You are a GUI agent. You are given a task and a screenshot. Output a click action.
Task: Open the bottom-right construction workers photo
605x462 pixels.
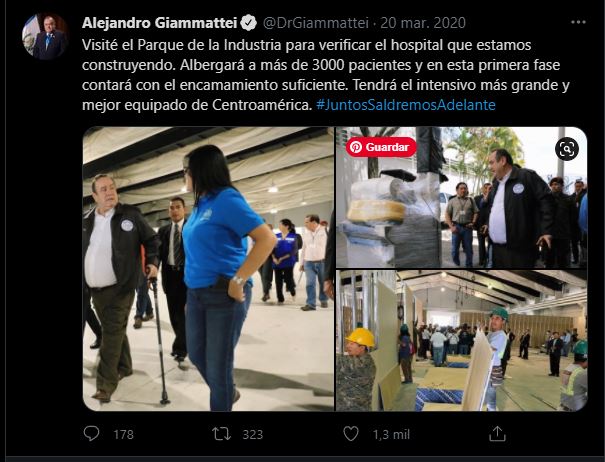click(461, 340)
